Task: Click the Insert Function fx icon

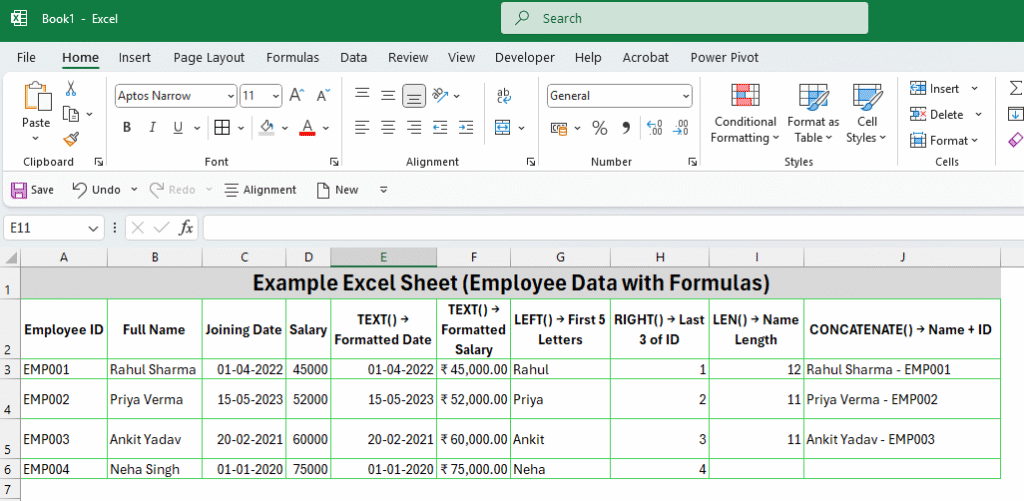Action: tap(186, 228)
